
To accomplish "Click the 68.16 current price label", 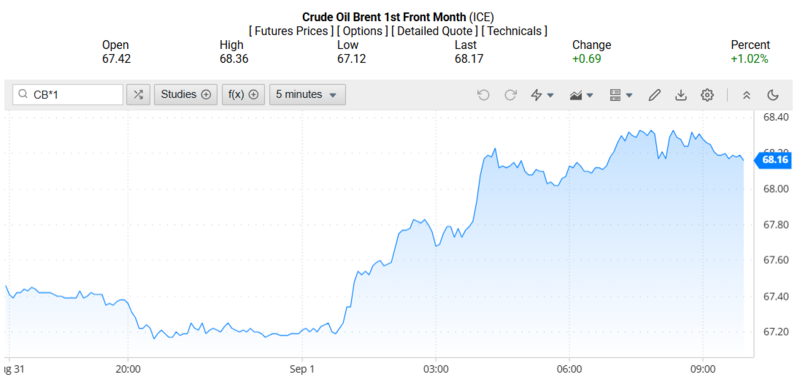I will 775,160.
